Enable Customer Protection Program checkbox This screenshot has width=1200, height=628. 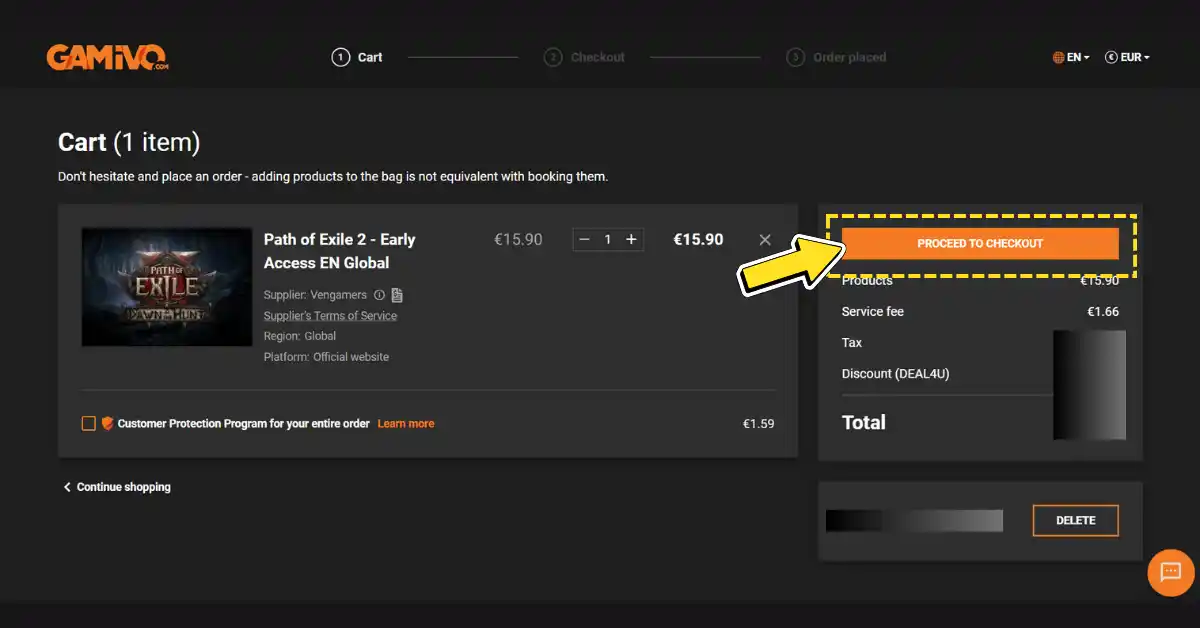tap(89, 423)
